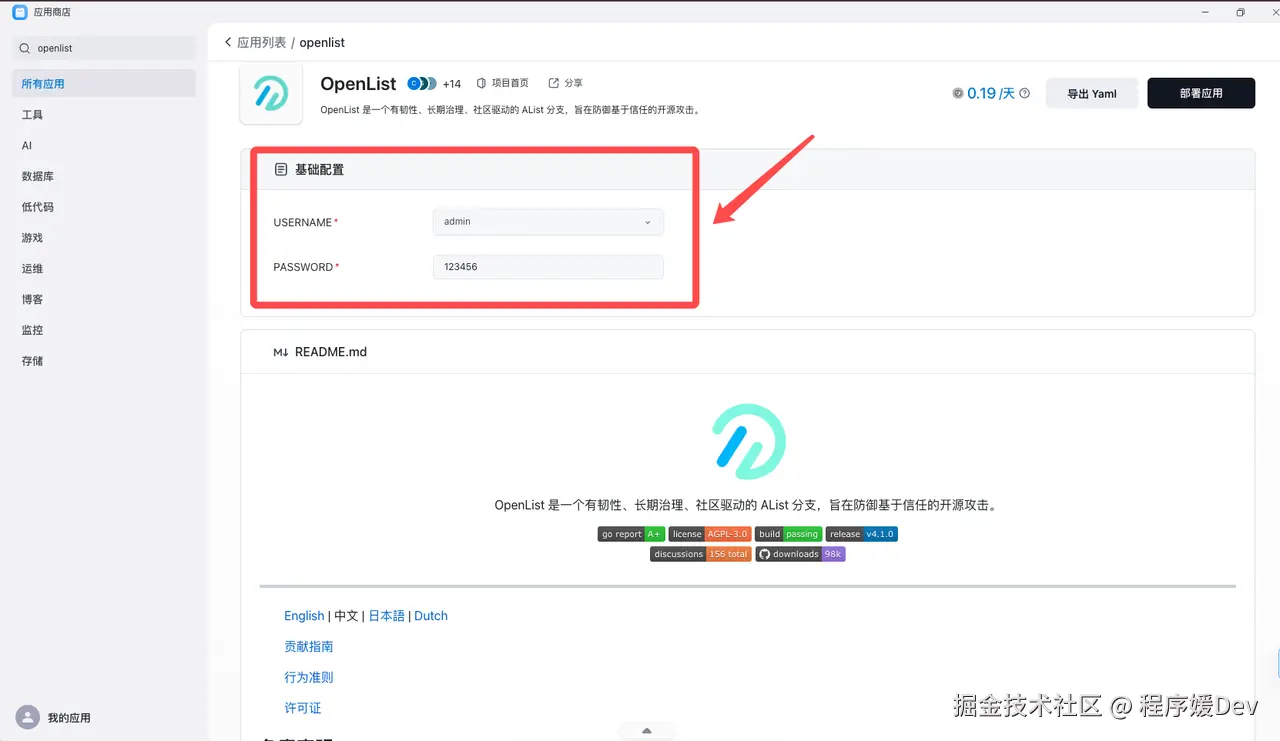Open the 贡献指南 link
Viewport: 1280px width, 741px height.
(x=309, y=647)
